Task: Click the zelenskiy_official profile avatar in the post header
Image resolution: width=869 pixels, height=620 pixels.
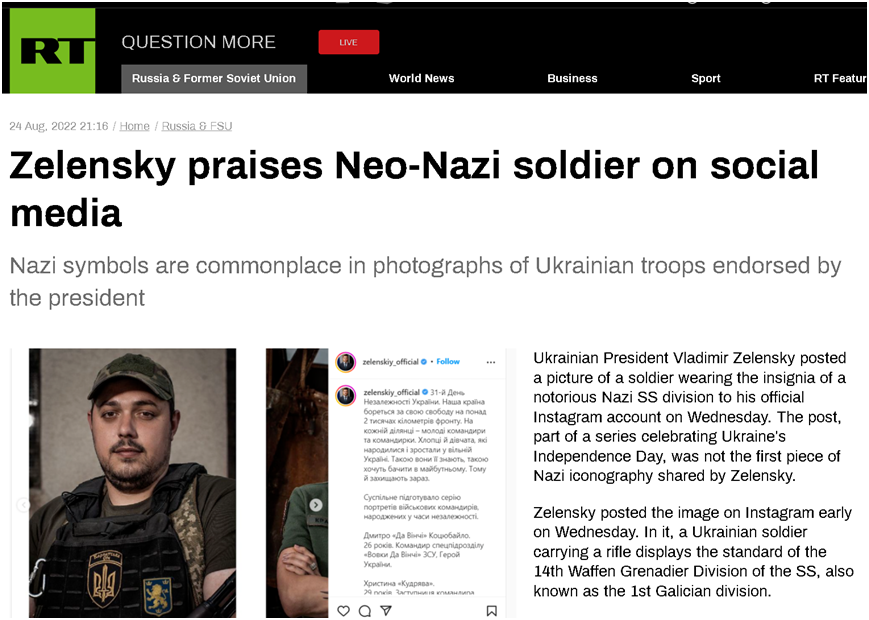Action: tap(346, 361)
